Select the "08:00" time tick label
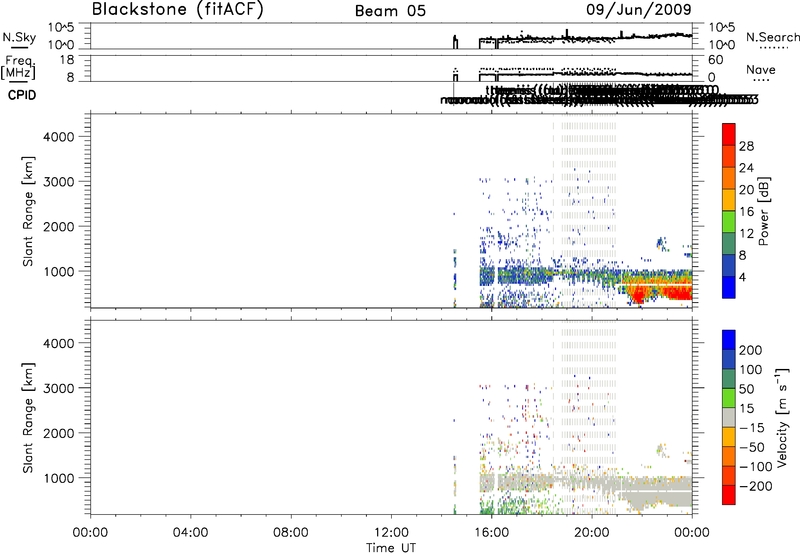Screen dimensions: 800x554 [x=291, y=533]
